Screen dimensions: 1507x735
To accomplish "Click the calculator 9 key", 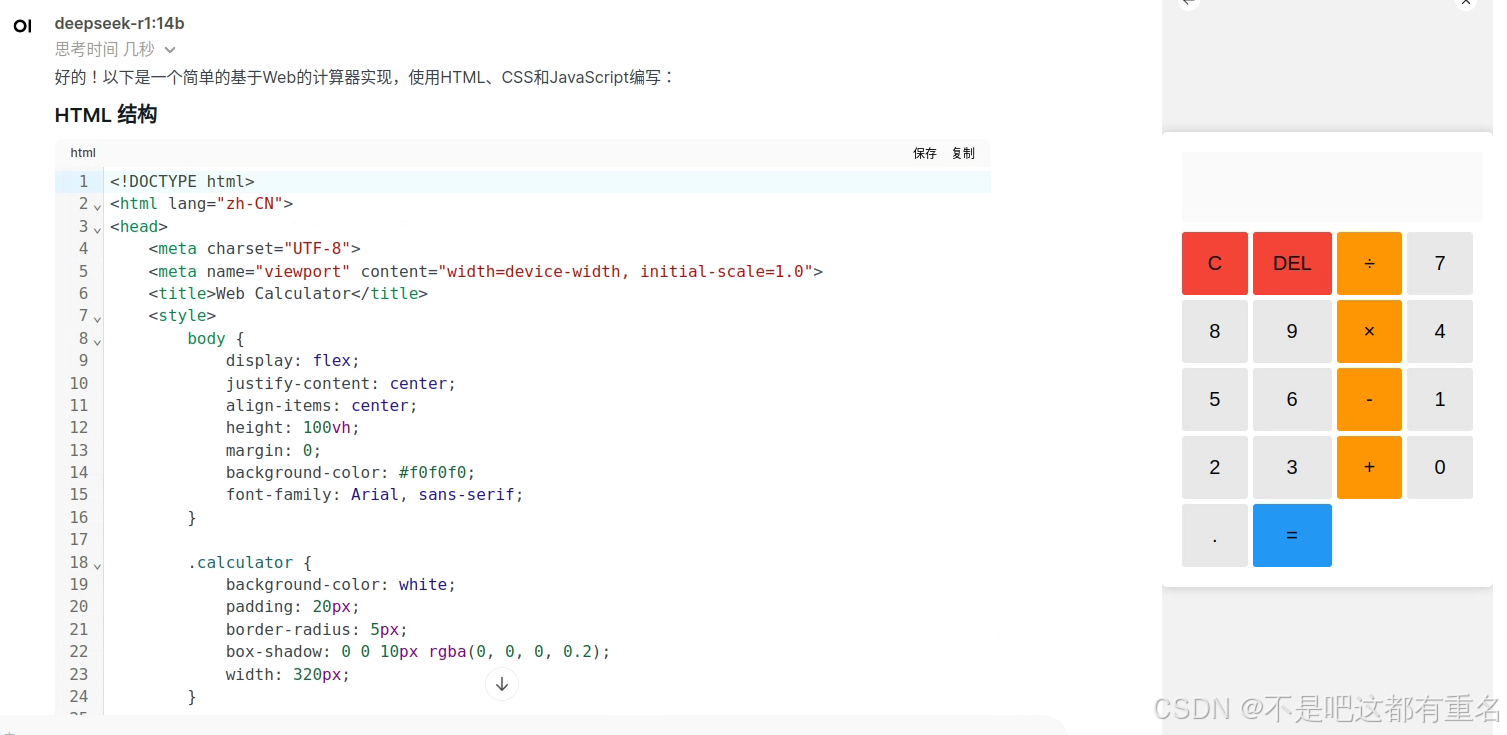I will click(1292, 331).
